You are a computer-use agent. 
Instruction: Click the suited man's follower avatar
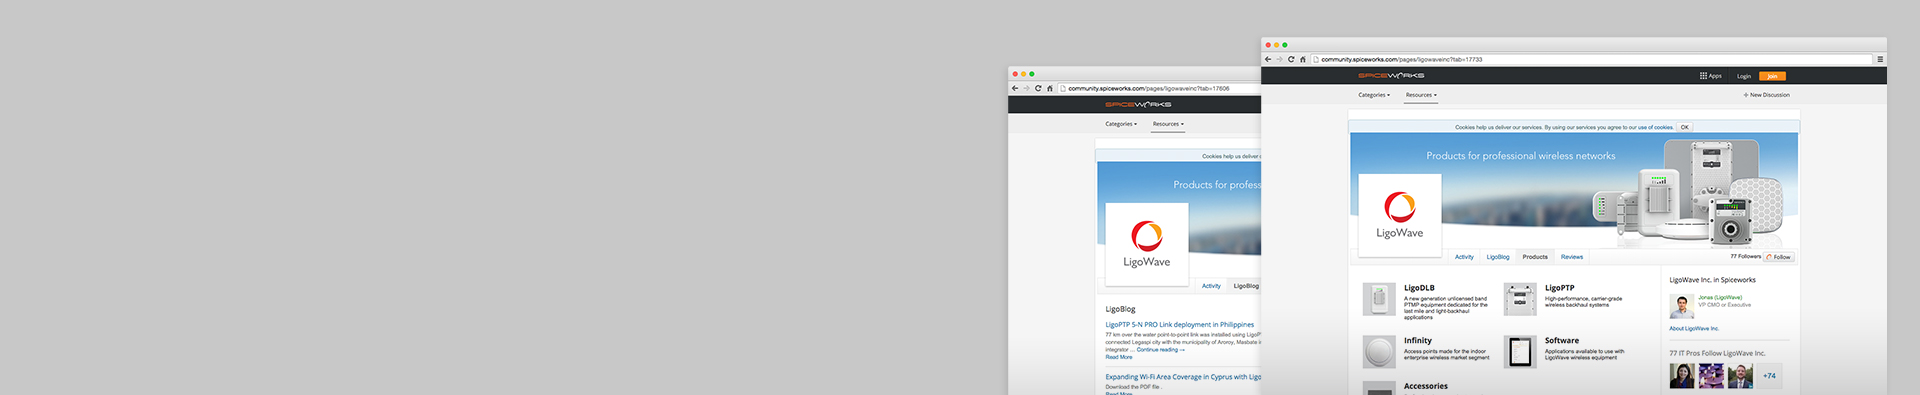coord(1740,376)
